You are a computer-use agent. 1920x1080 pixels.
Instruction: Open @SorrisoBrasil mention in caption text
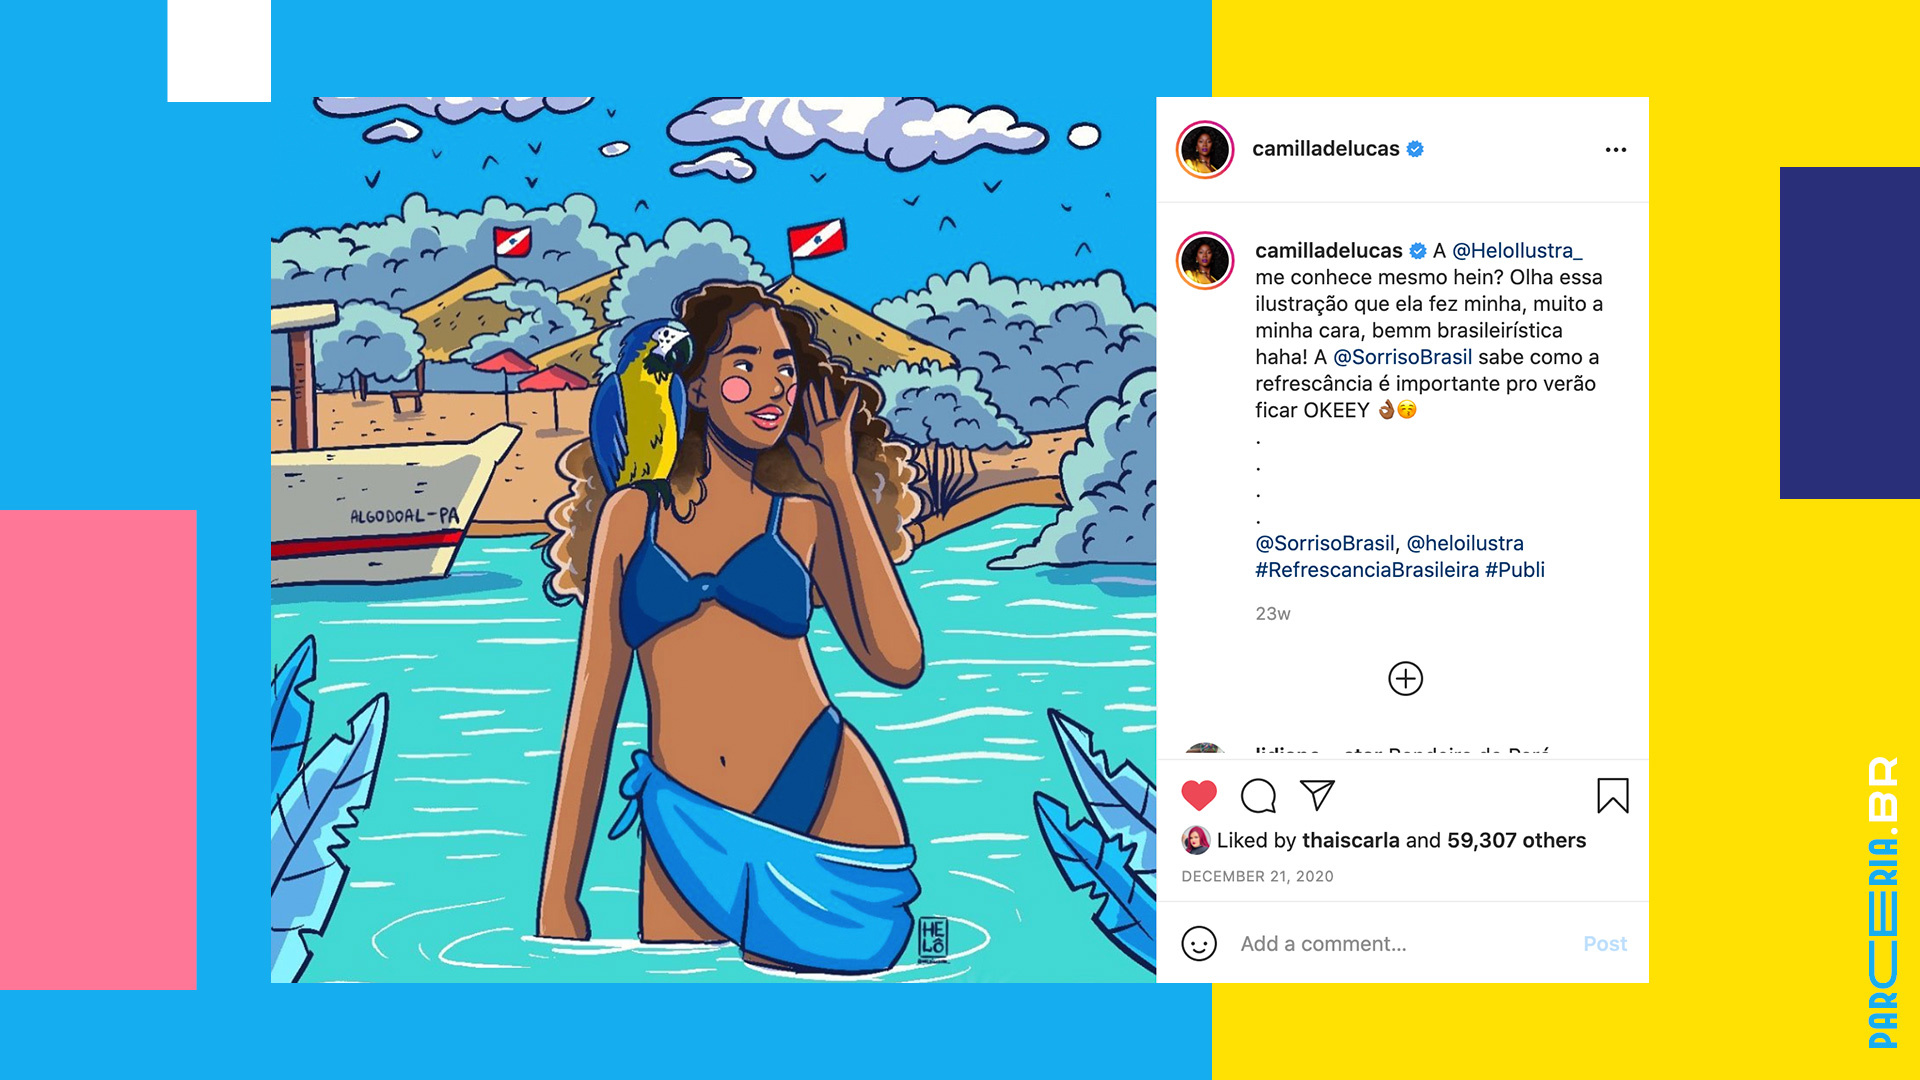point(1402,357)
